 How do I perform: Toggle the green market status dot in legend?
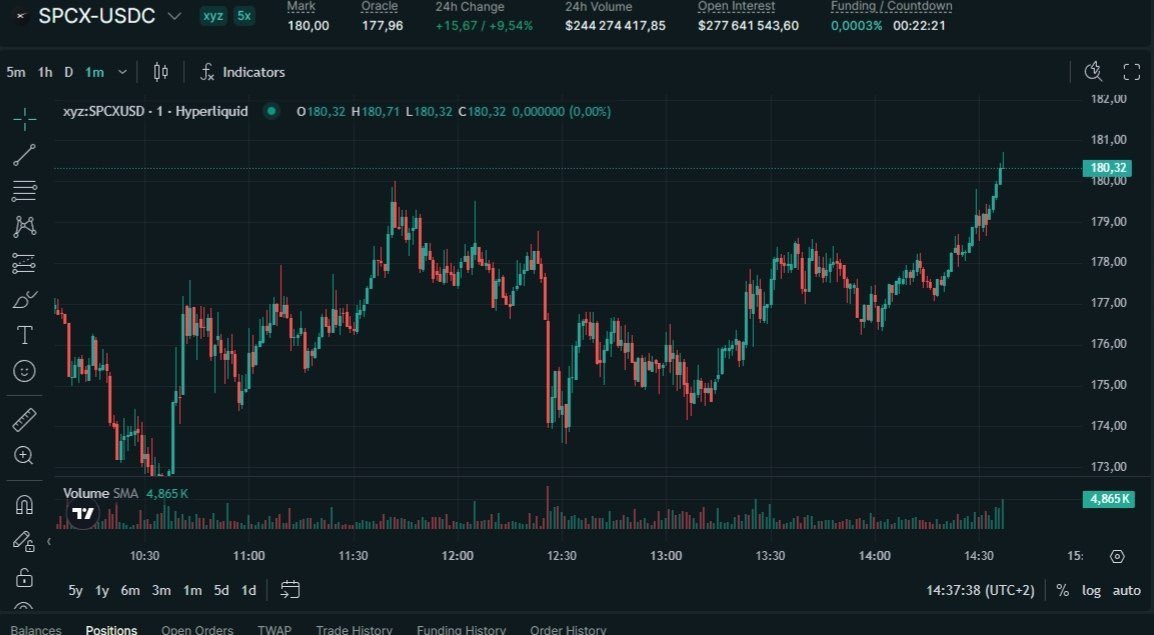(x=272, y=111)
